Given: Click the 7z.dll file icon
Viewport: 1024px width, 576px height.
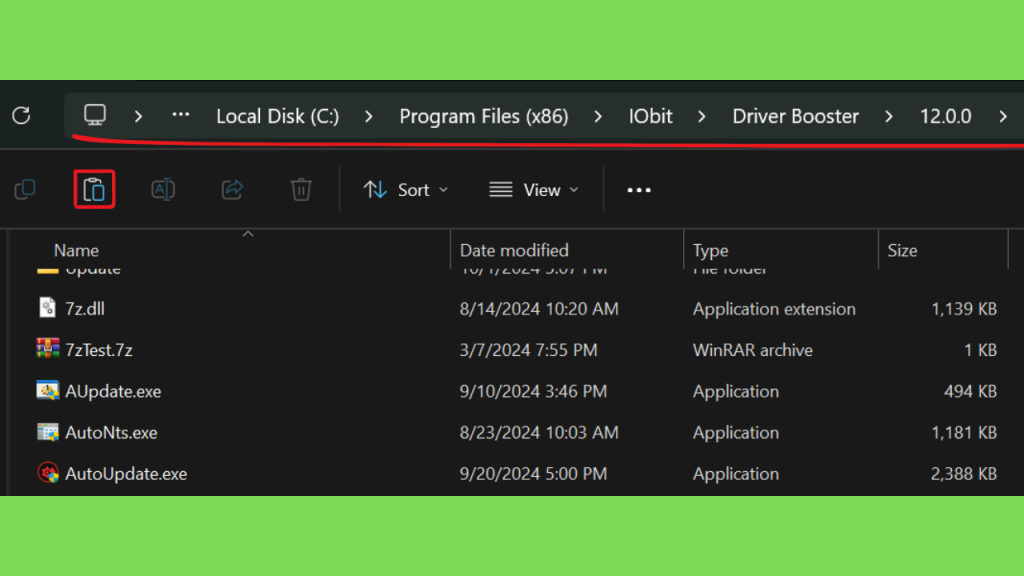Looking at the screenshot, I should click(x=48, y=308).
